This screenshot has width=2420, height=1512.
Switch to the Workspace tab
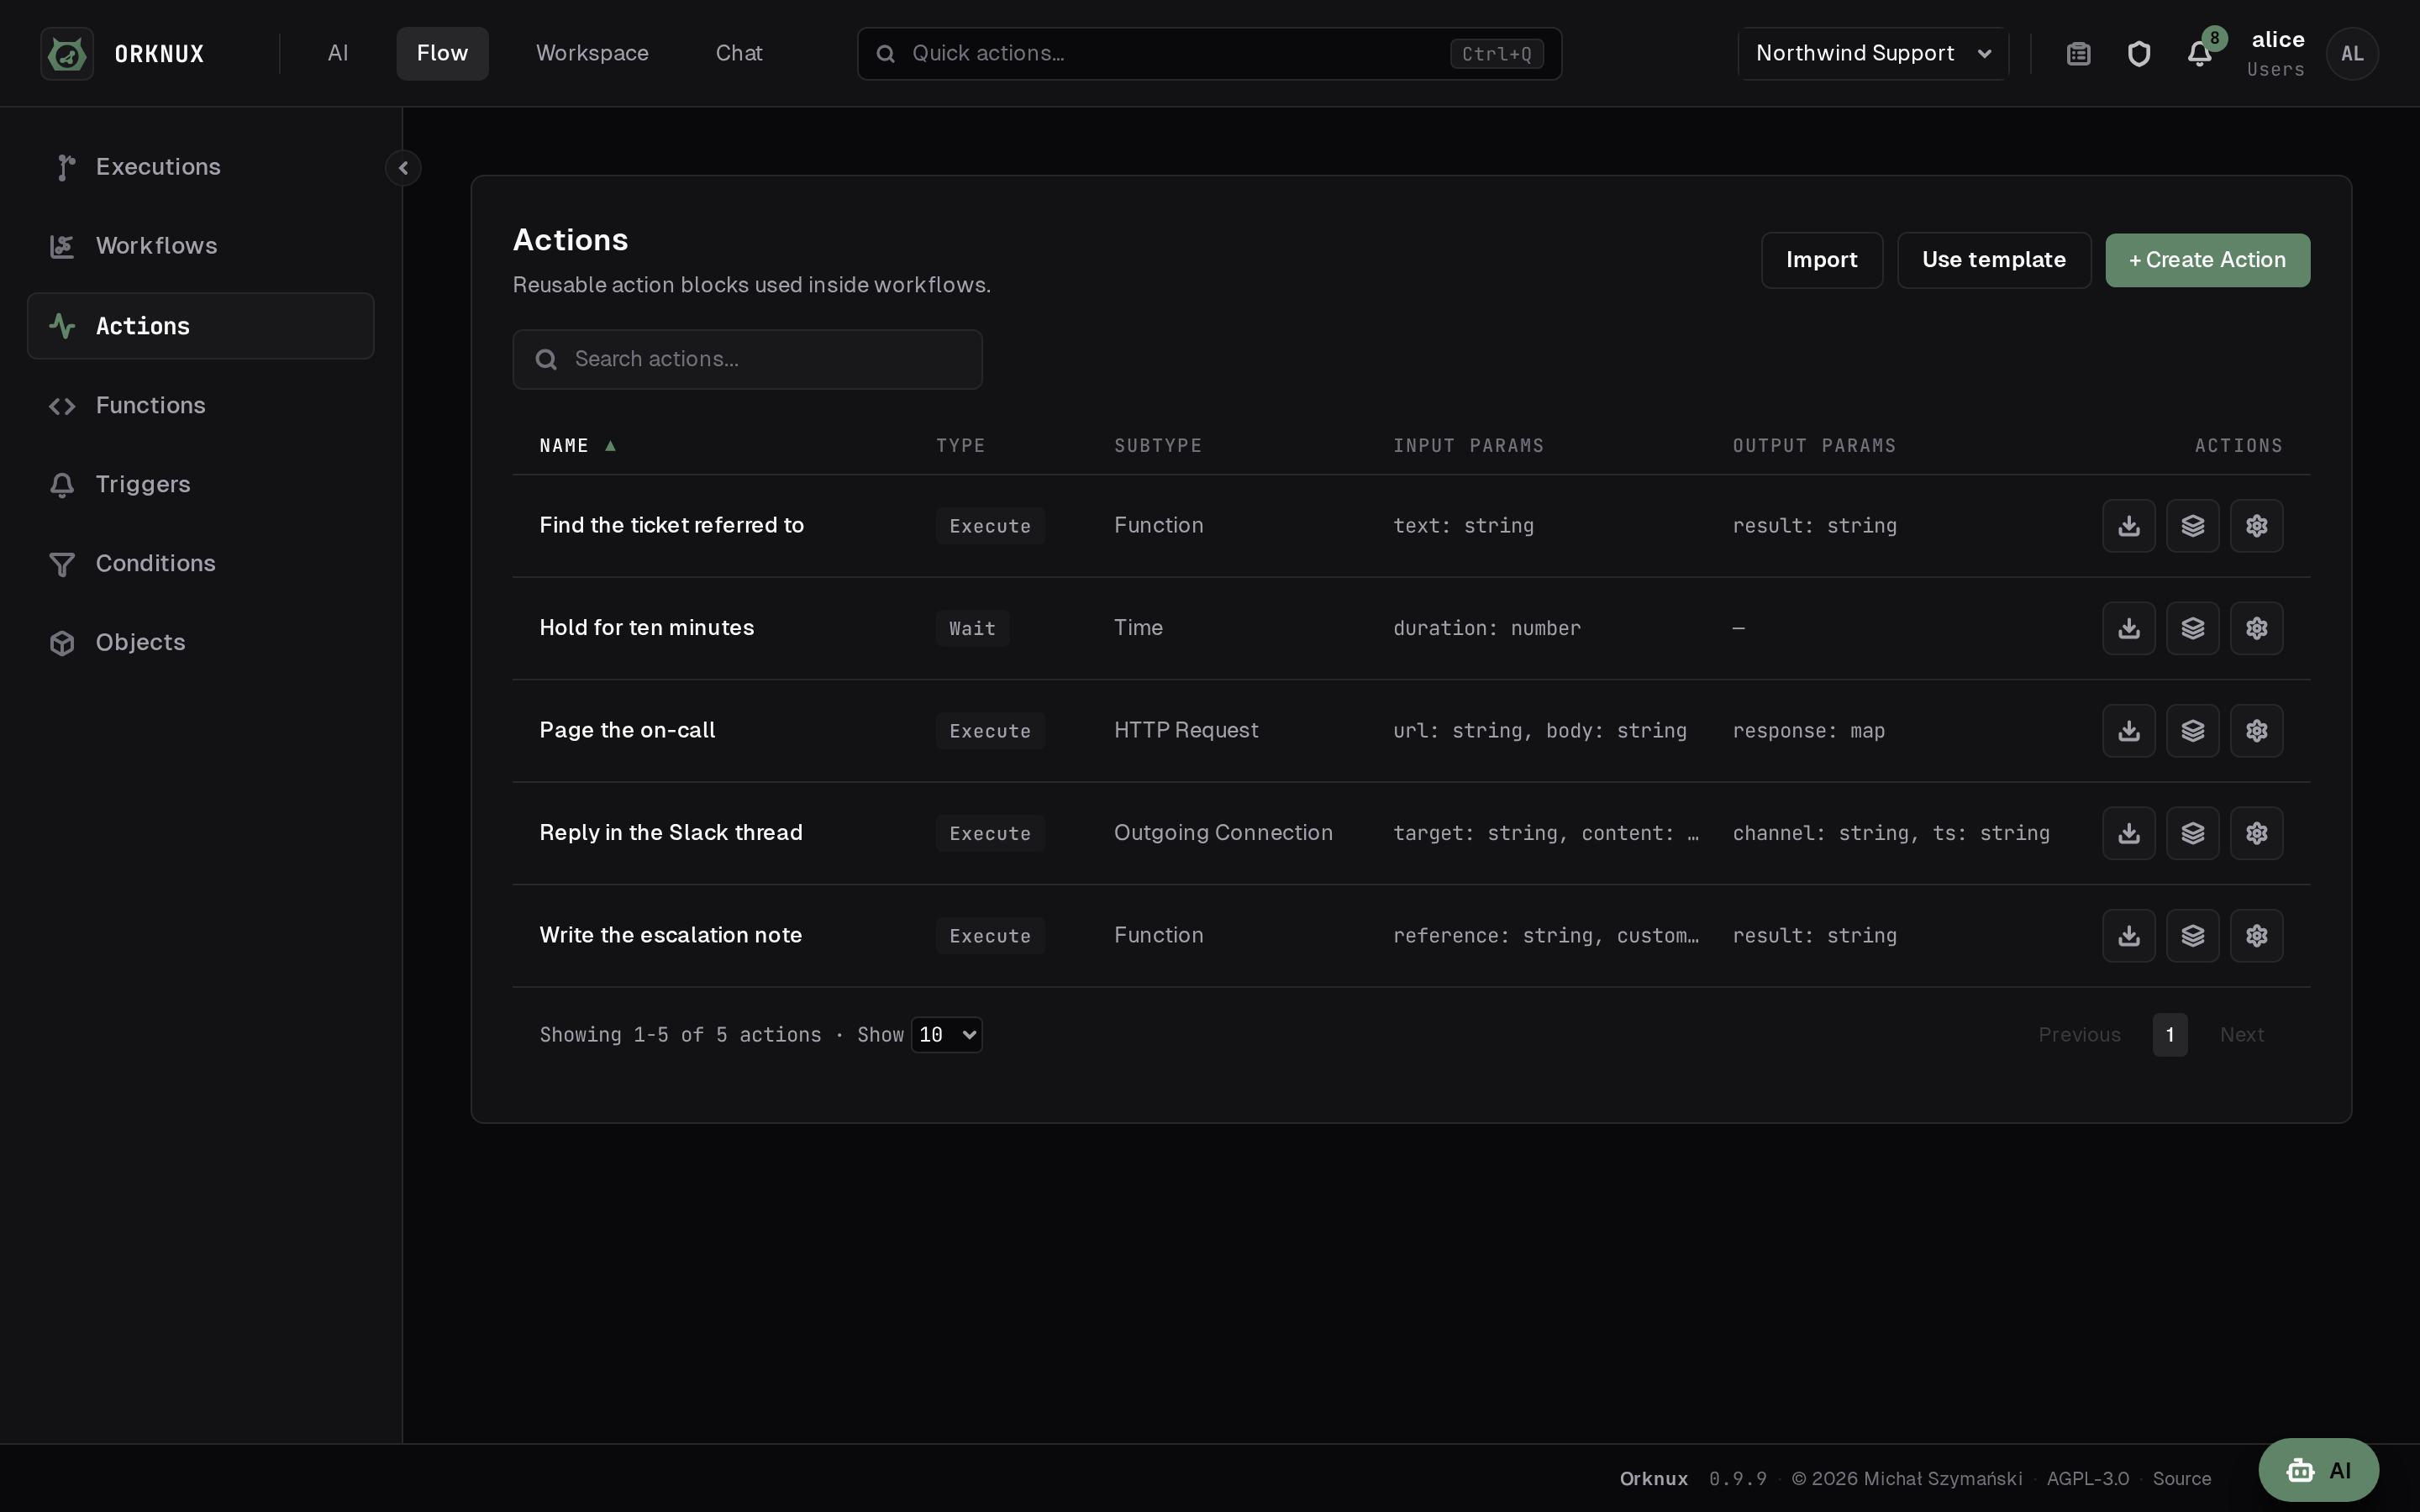click(x=592, y=54)
